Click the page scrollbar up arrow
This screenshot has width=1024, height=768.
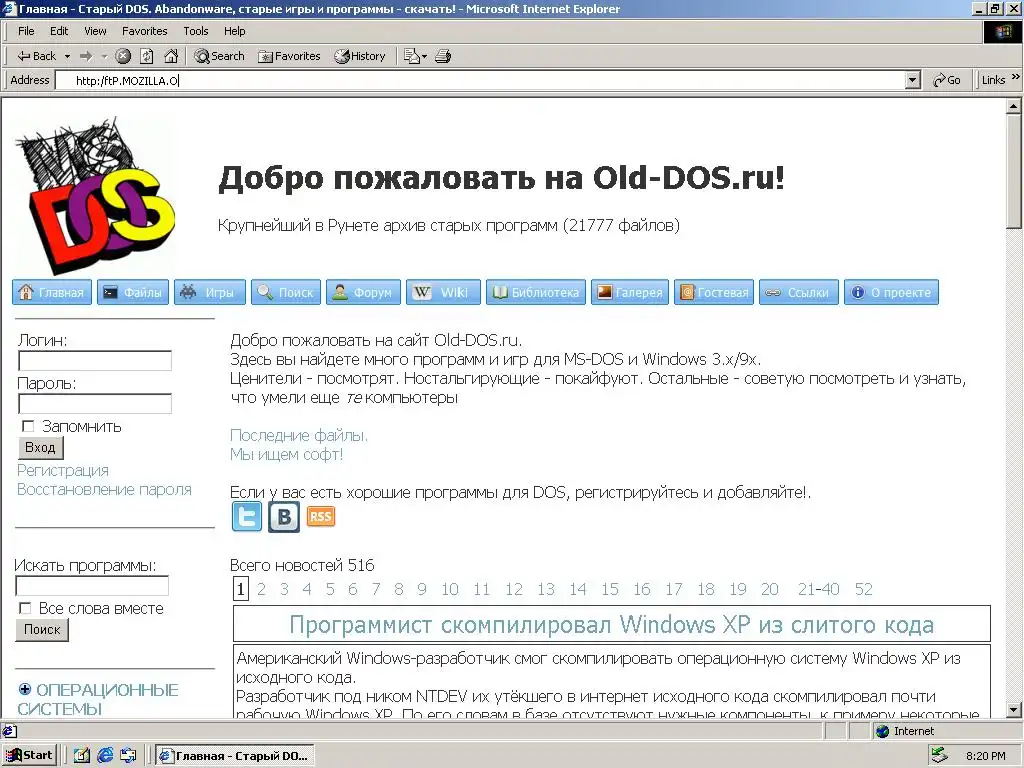tap(1014, 105)
